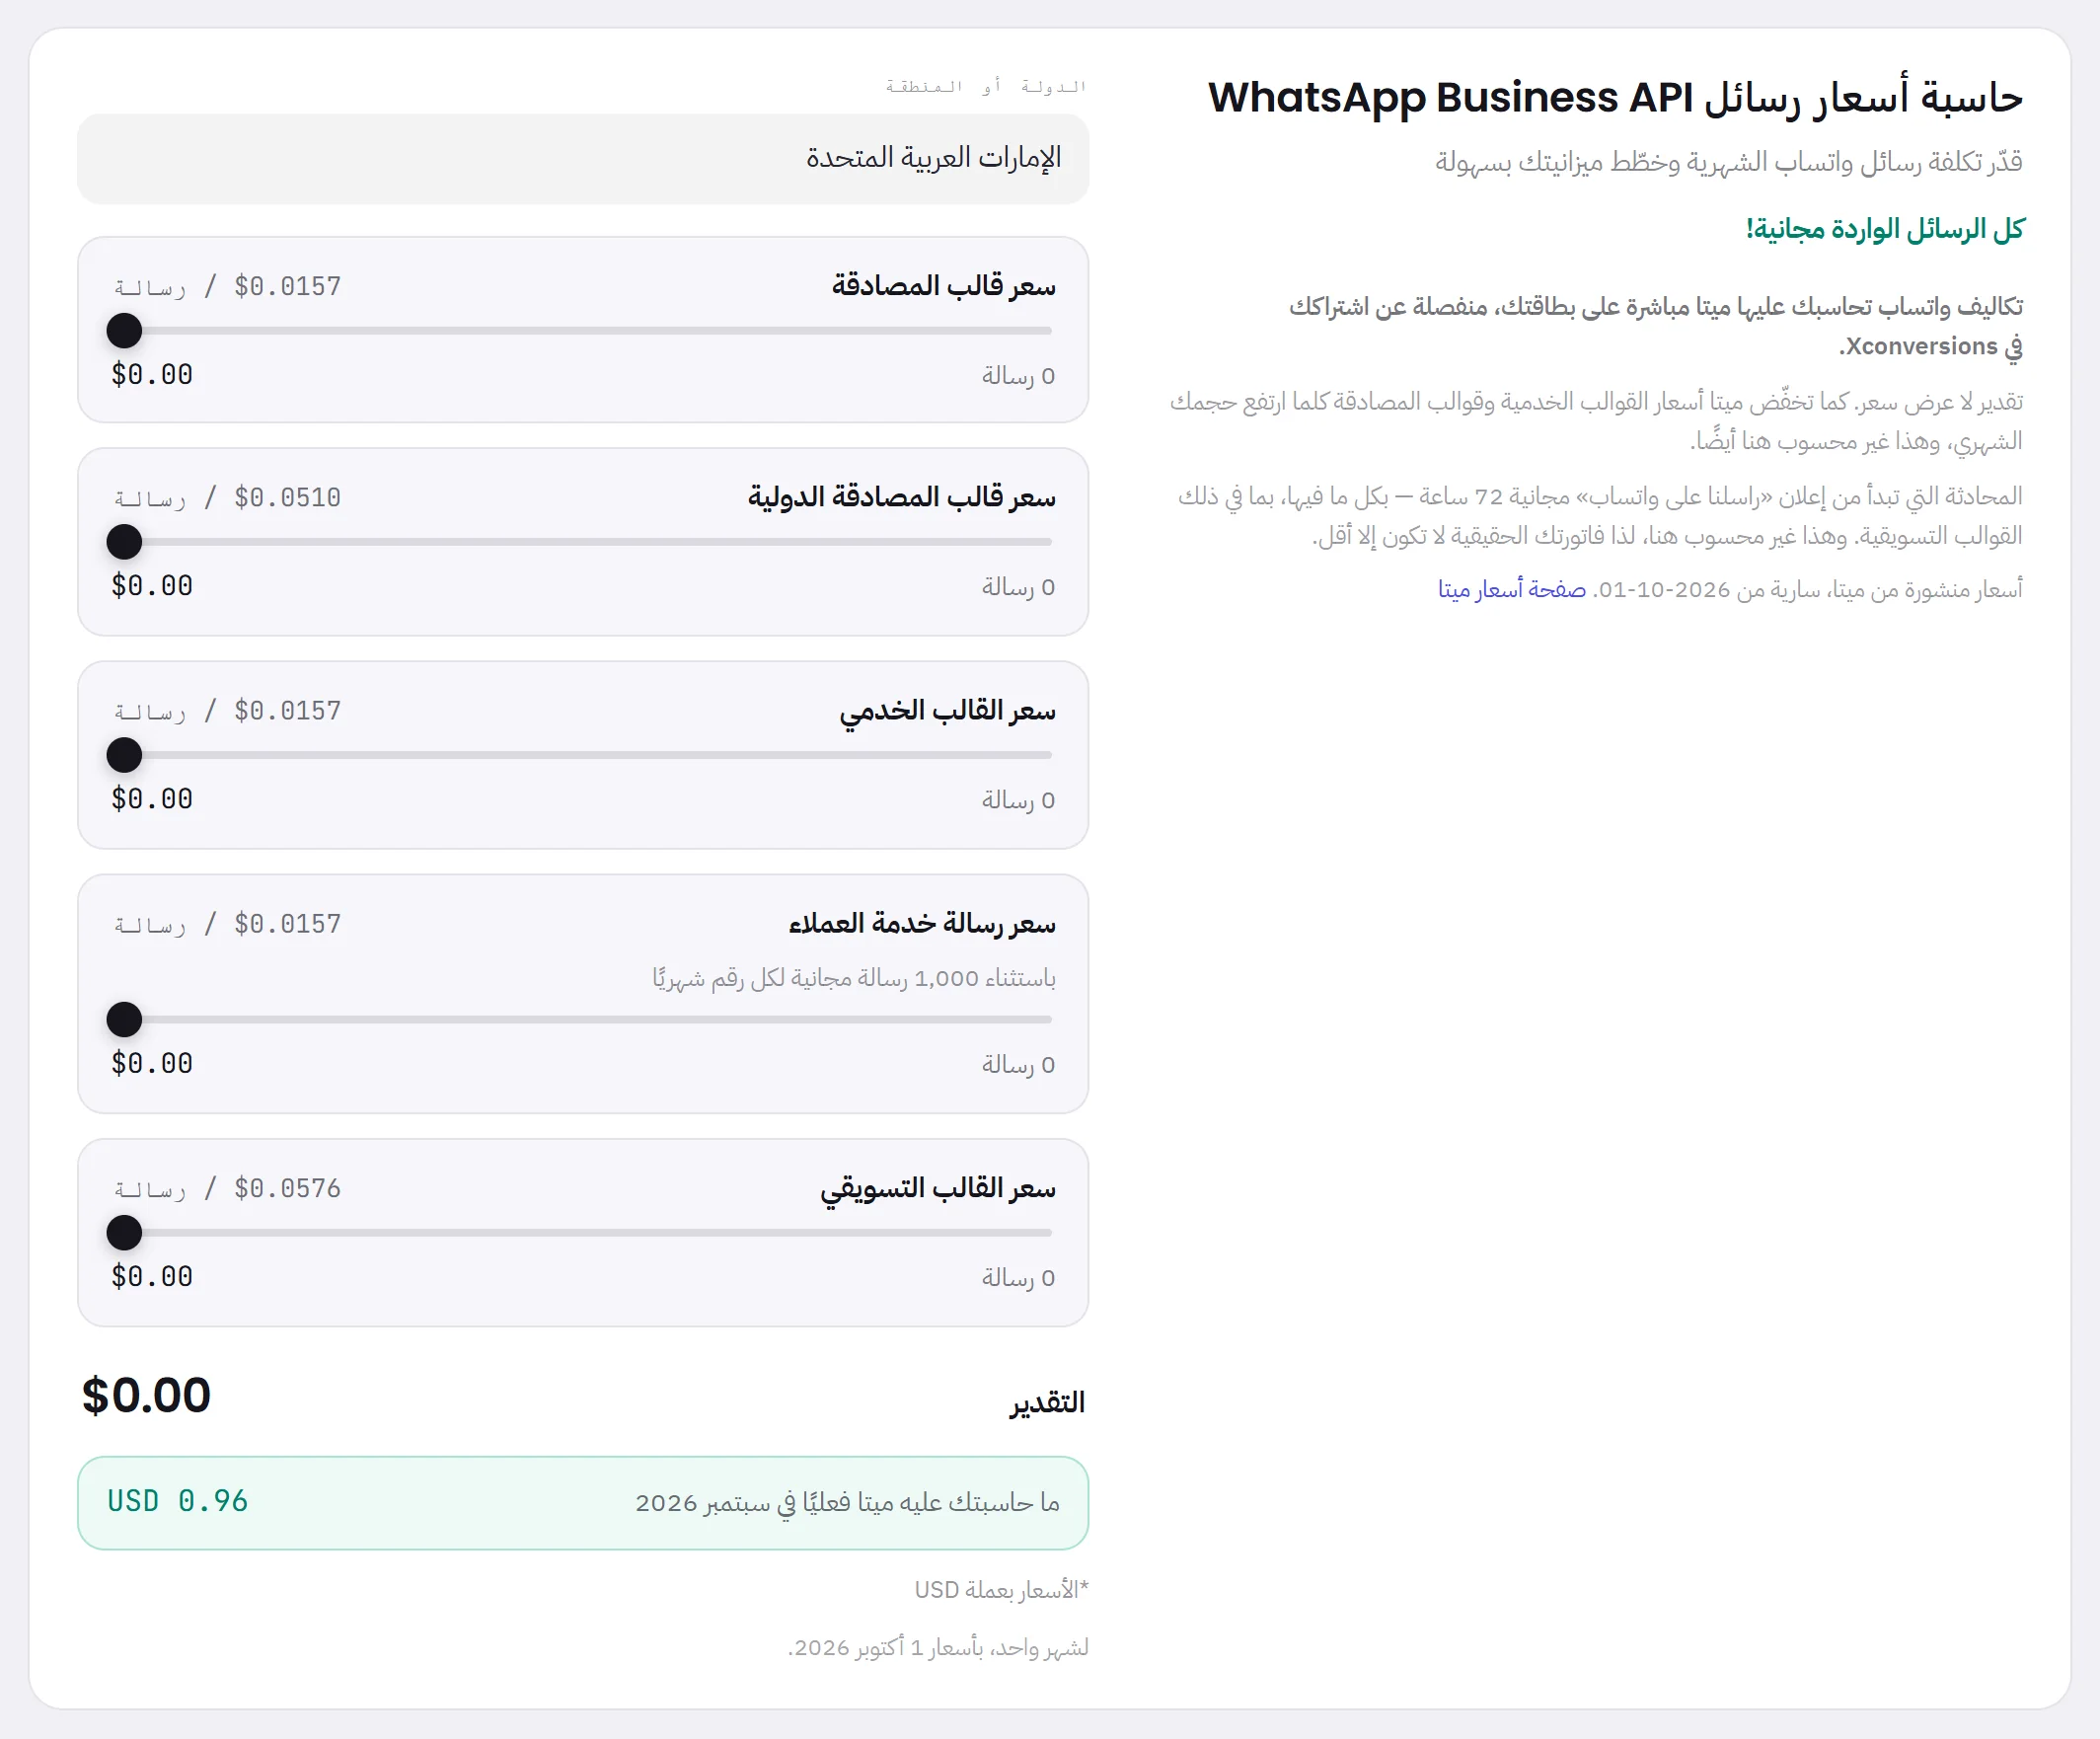Click the لشهر واحد، بأسعار 1 أكتوبر 2026 footnote

click(x=938, y=1648)
